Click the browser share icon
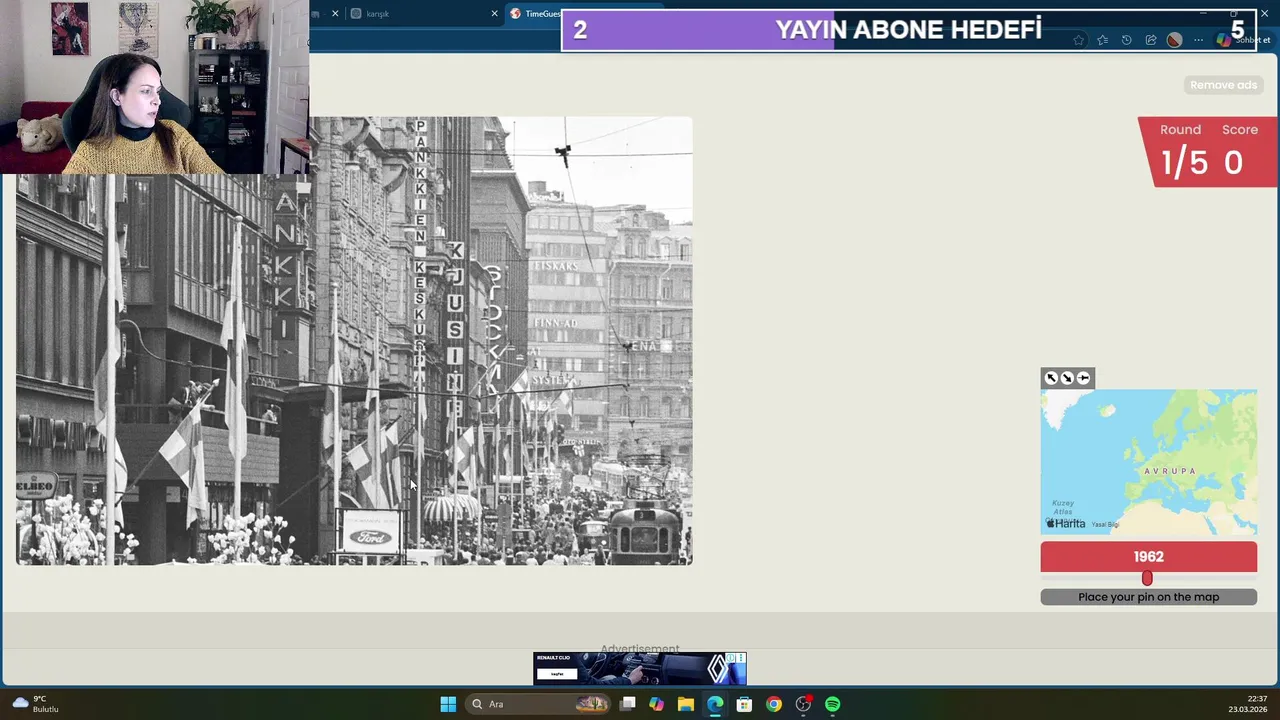This screenshot has width=1280, height=720. [x=1151, y=40]
